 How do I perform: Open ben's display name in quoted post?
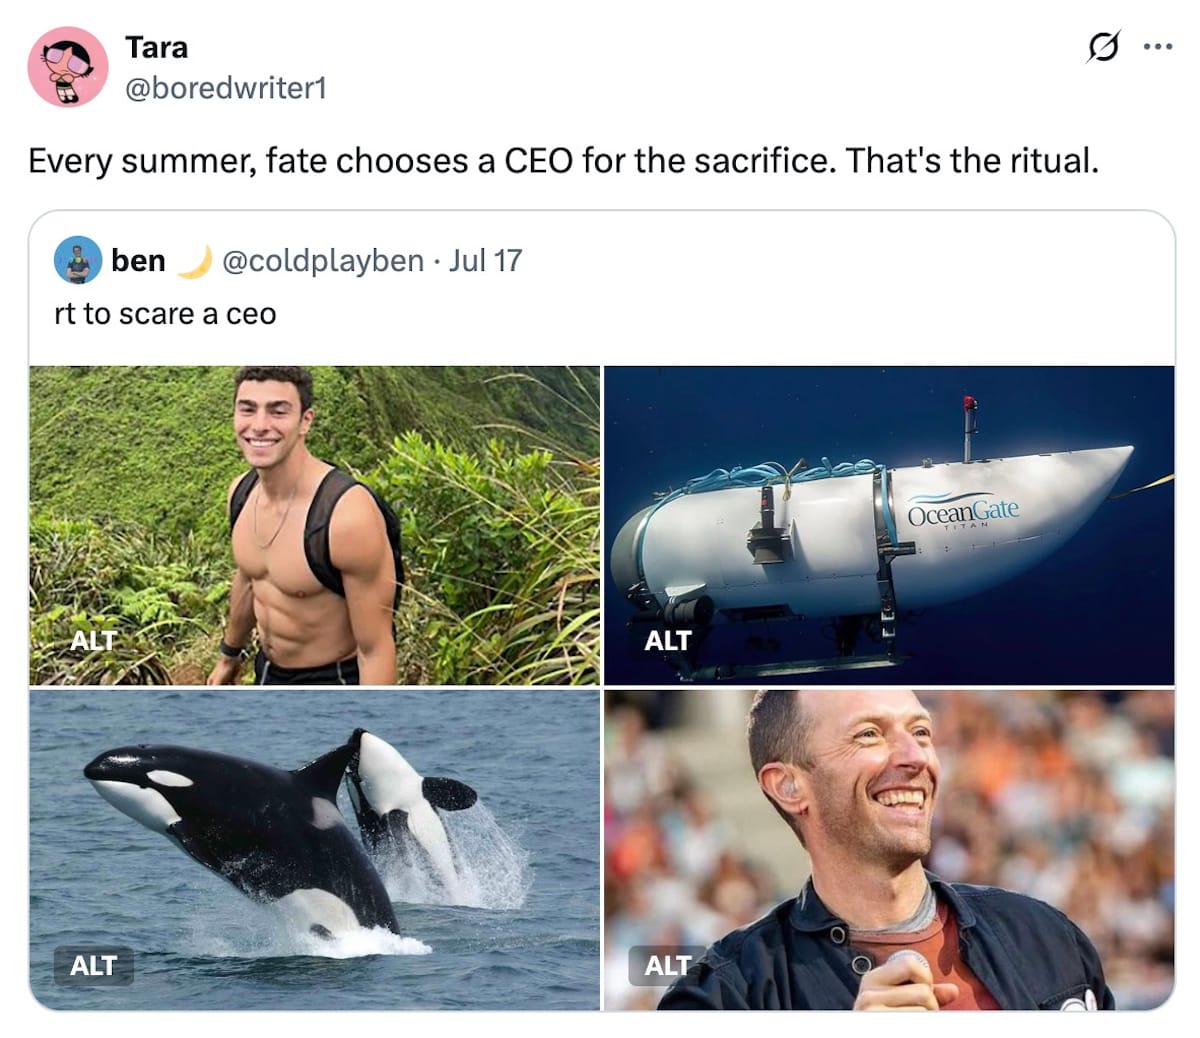[138, 261]
